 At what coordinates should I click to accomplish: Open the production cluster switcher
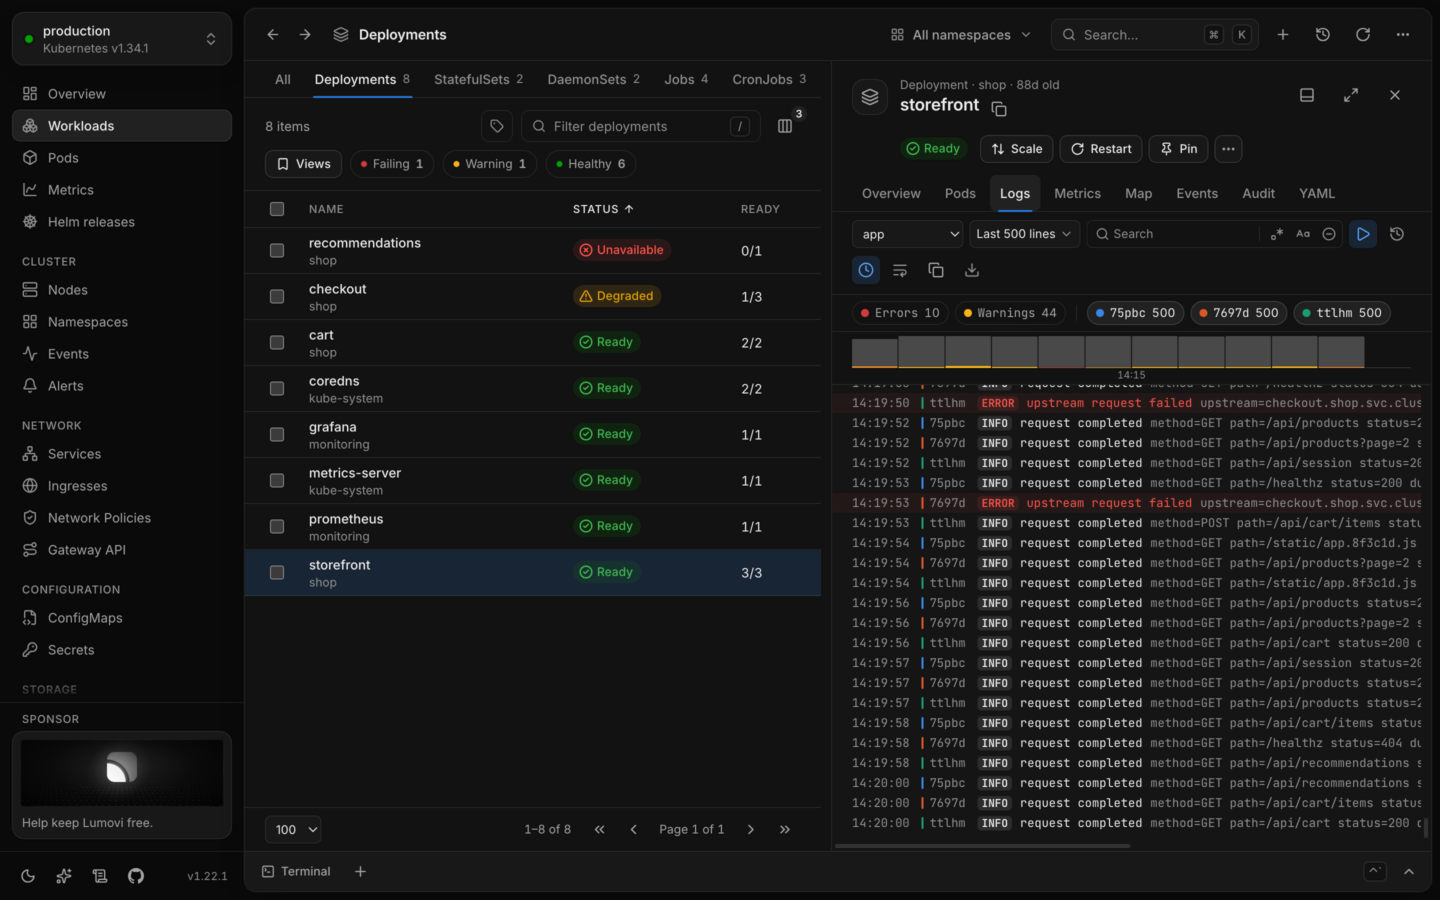[x=122, y=39]
